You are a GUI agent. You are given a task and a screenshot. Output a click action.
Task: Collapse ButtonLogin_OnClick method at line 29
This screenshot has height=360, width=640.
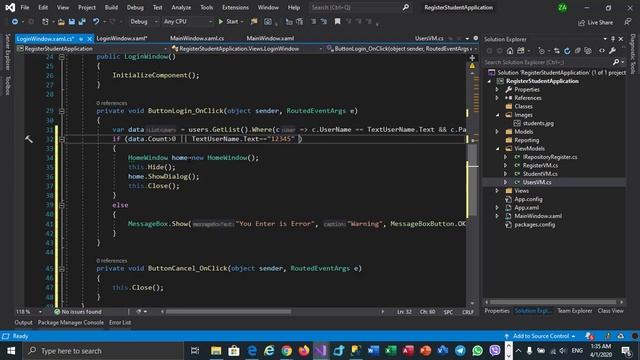[62, 111]
